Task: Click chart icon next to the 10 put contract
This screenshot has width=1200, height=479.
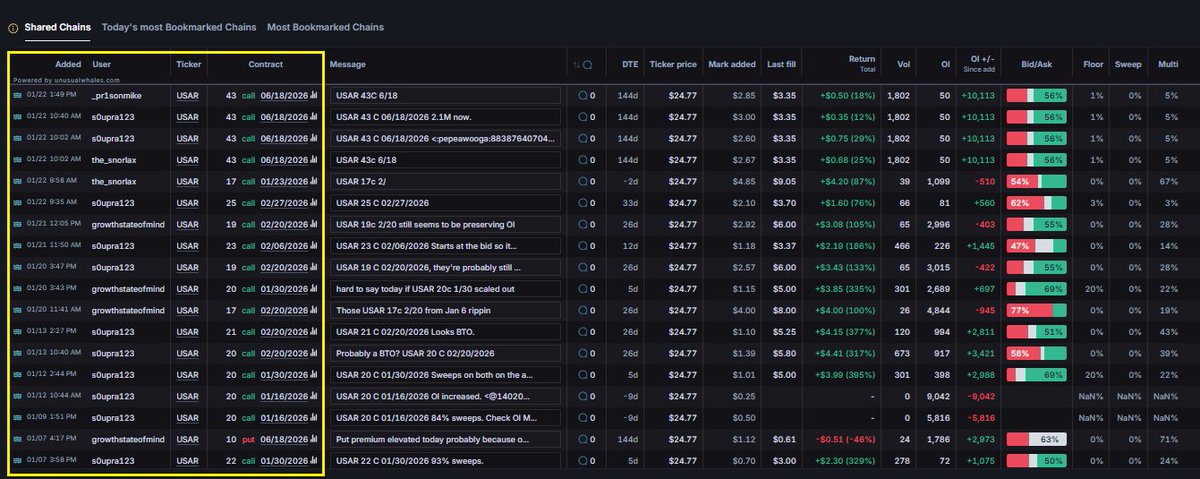Action: point(314,439)
